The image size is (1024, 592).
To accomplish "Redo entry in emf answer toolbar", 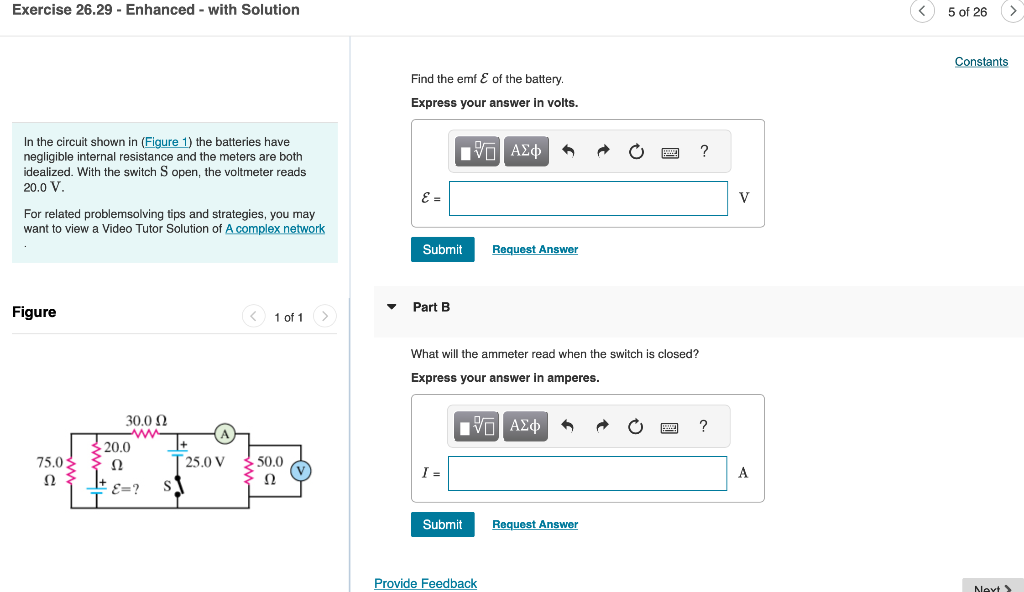I will coord(603,151).
